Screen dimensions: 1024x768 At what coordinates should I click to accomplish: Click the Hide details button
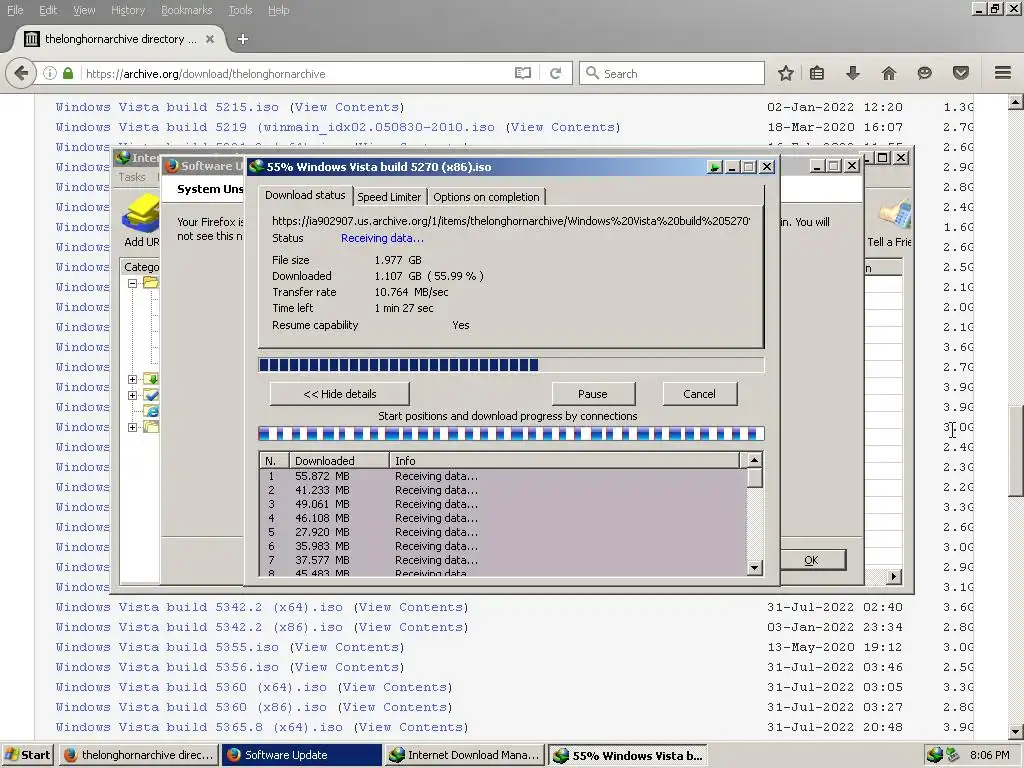340,394
